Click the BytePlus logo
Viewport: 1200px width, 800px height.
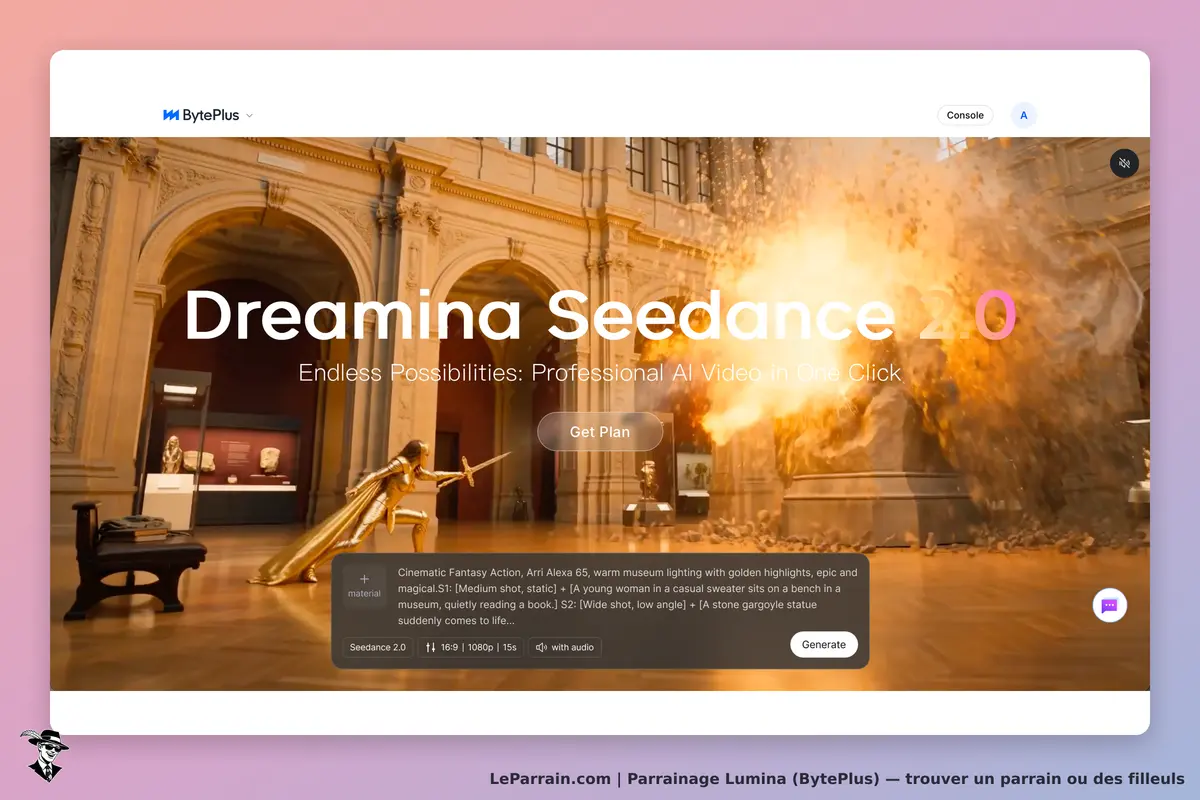point(201,115)
